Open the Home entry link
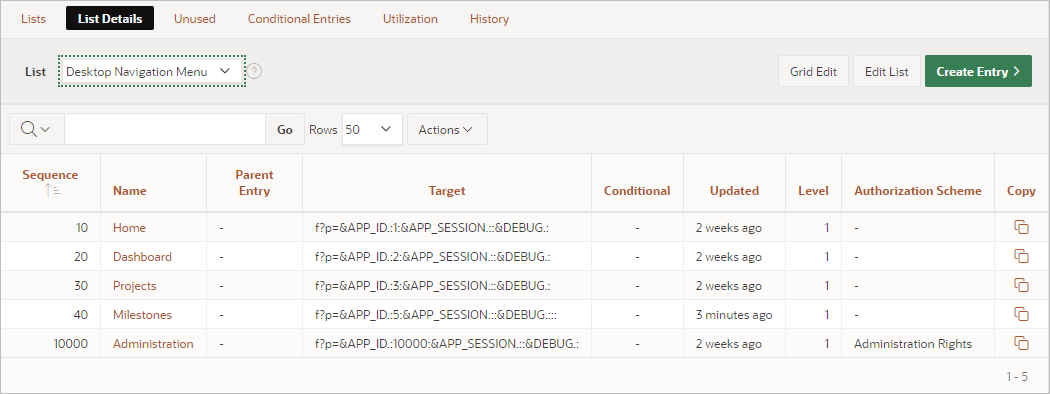Screen dimensions: 1050x394 click(x=129, y=228)
